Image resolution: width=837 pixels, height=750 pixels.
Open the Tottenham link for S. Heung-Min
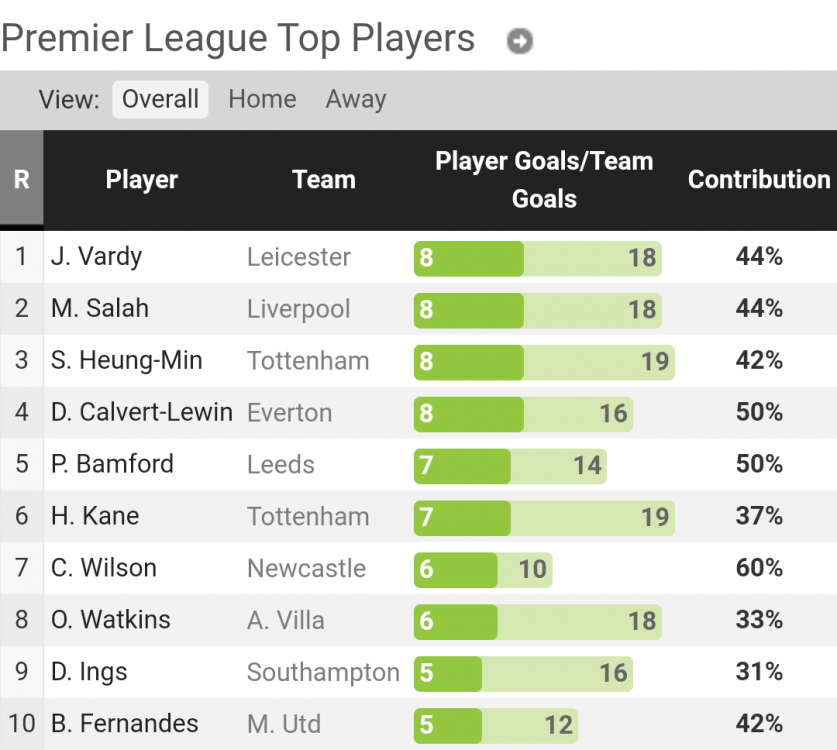click(x=308, y=361)
